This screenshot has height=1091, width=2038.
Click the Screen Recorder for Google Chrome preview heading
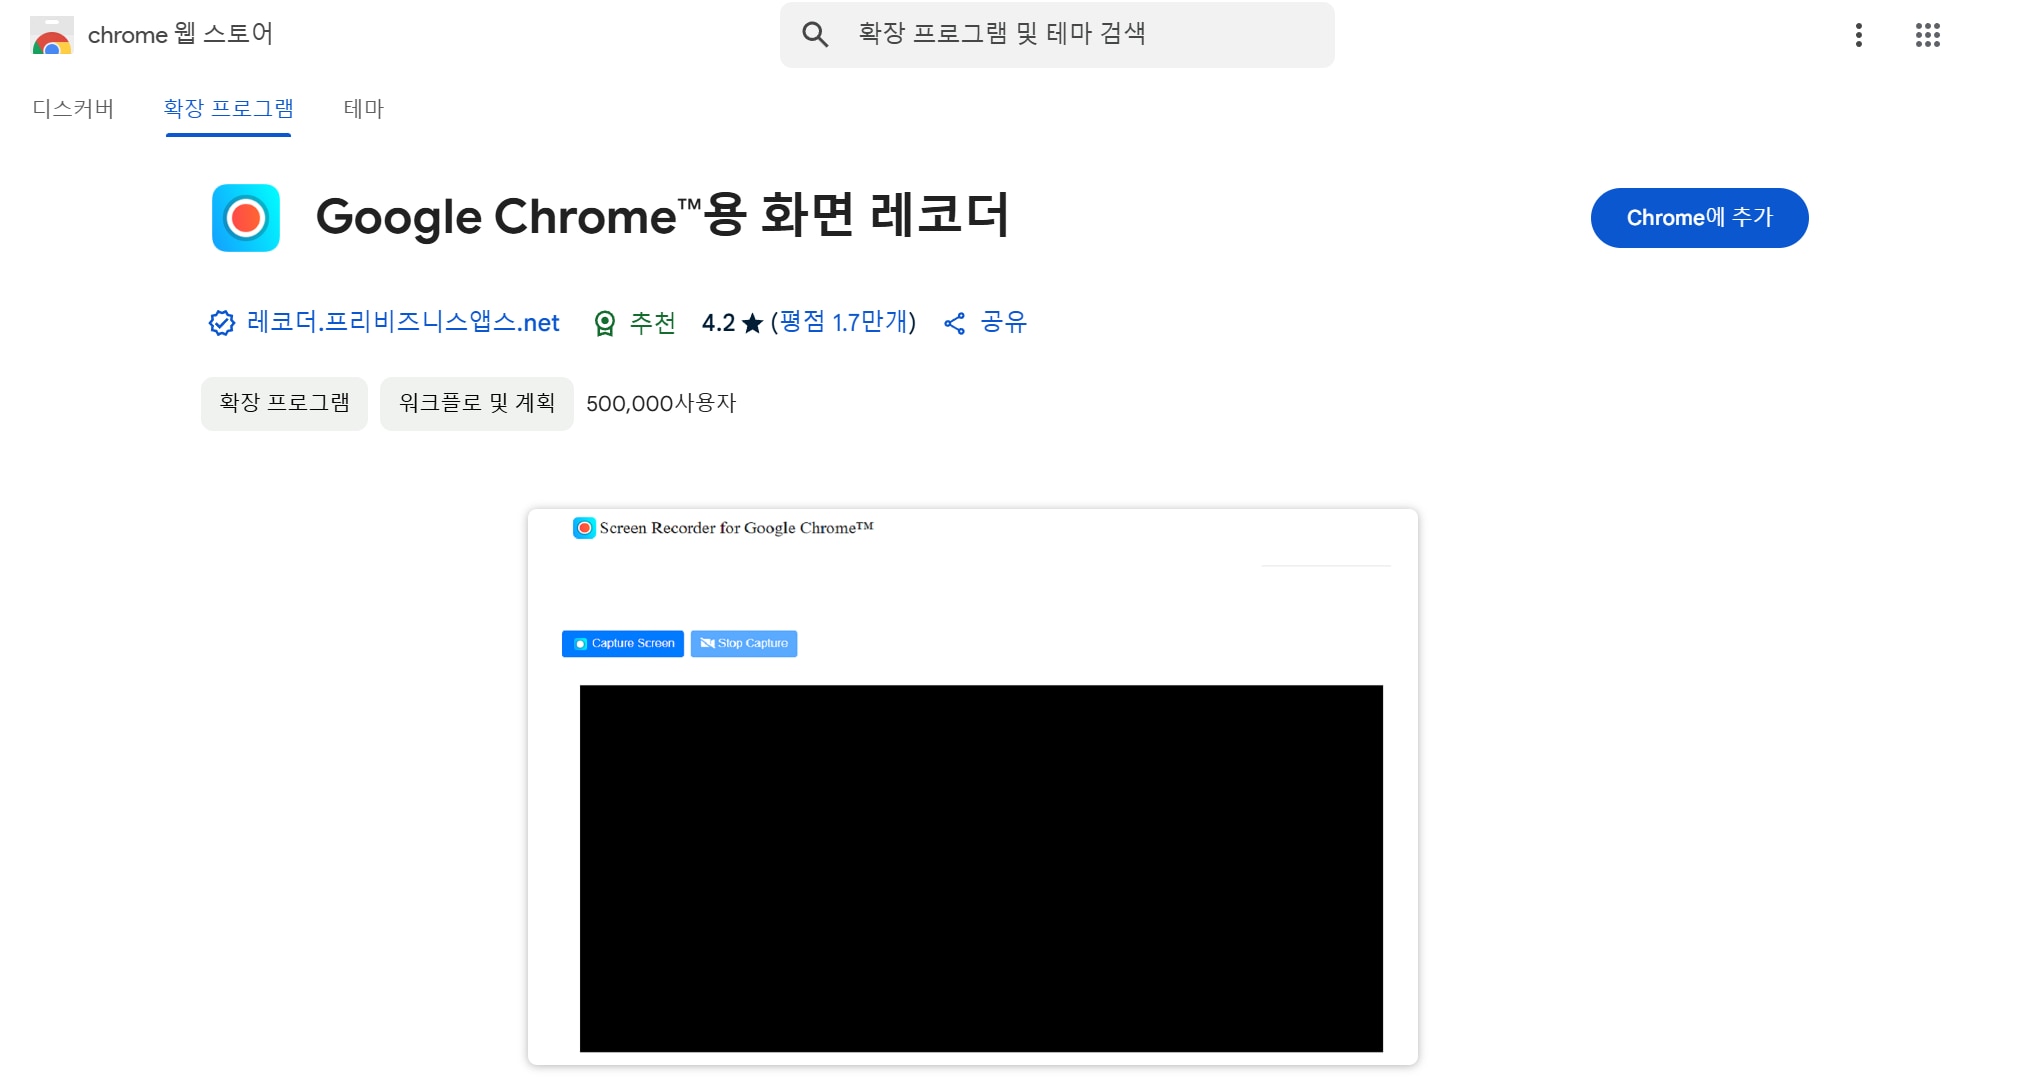pyautogui.click(x=737, y=528)
